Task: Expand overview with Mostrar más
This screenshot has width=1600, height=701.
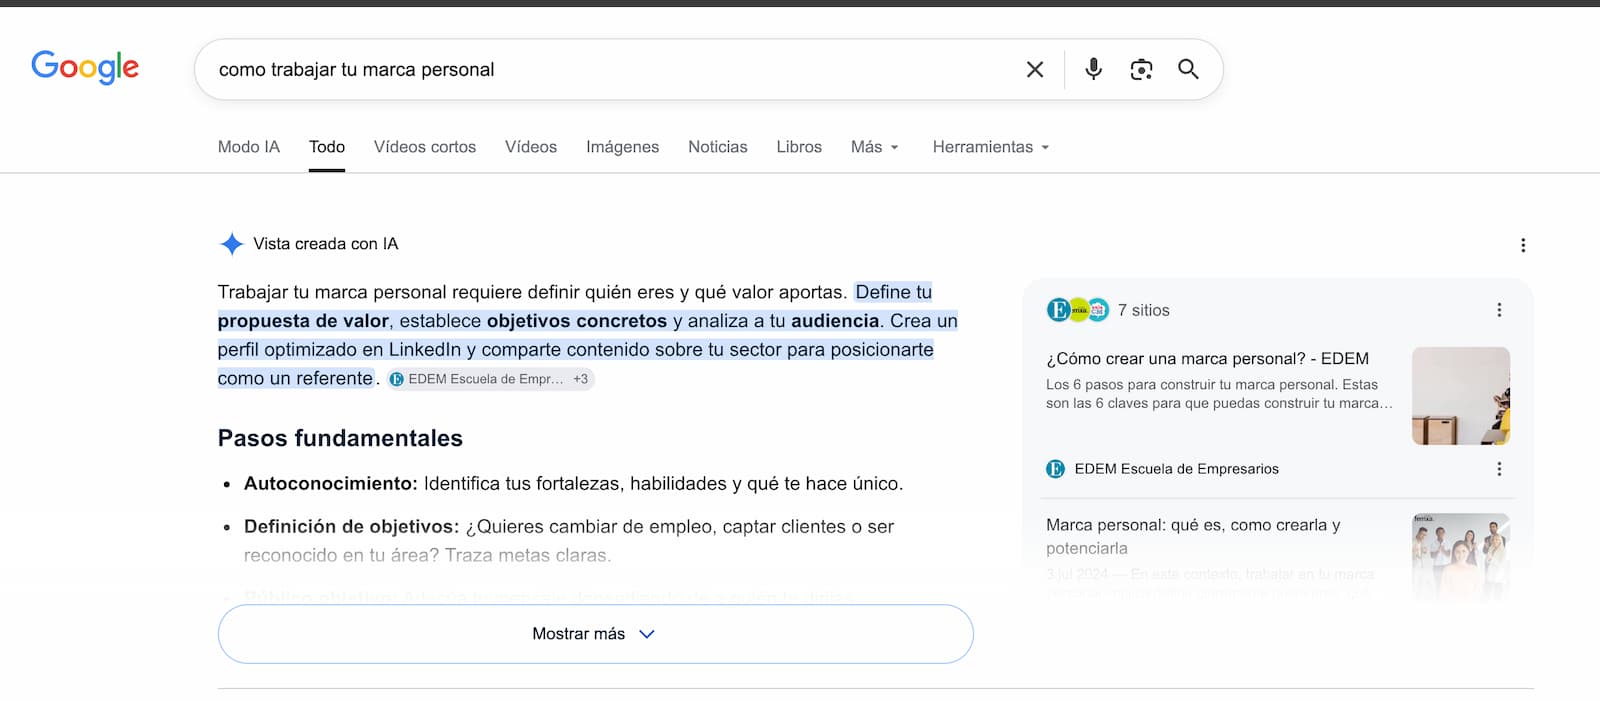Action: [595, 634]
